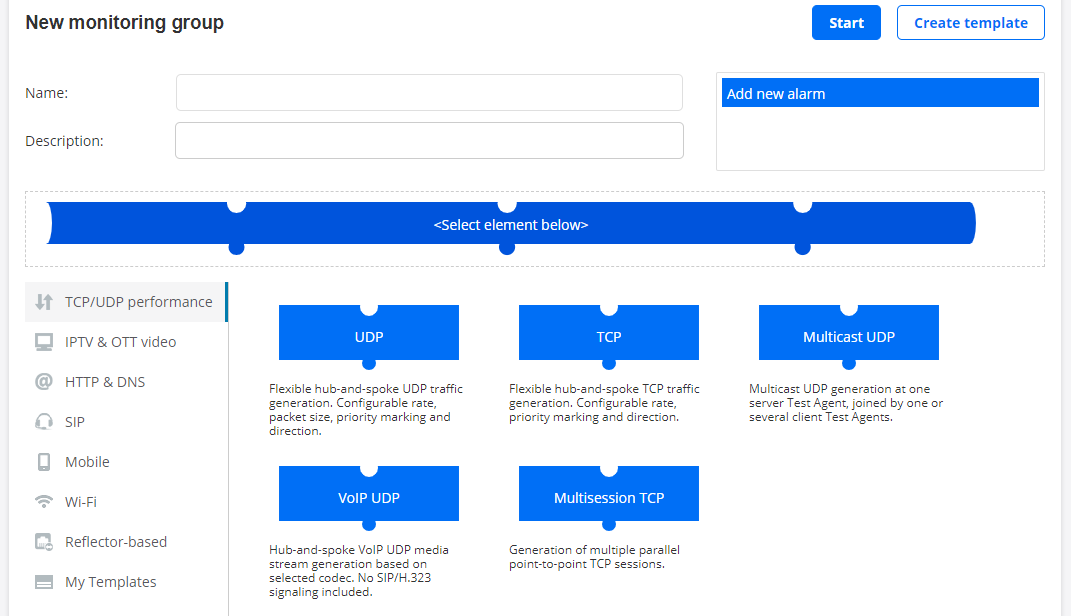Viewport: 1071px width, 616px height.
Task: Click the IPTV & OTT video monitor icon
Action: [x=43, y=342]
